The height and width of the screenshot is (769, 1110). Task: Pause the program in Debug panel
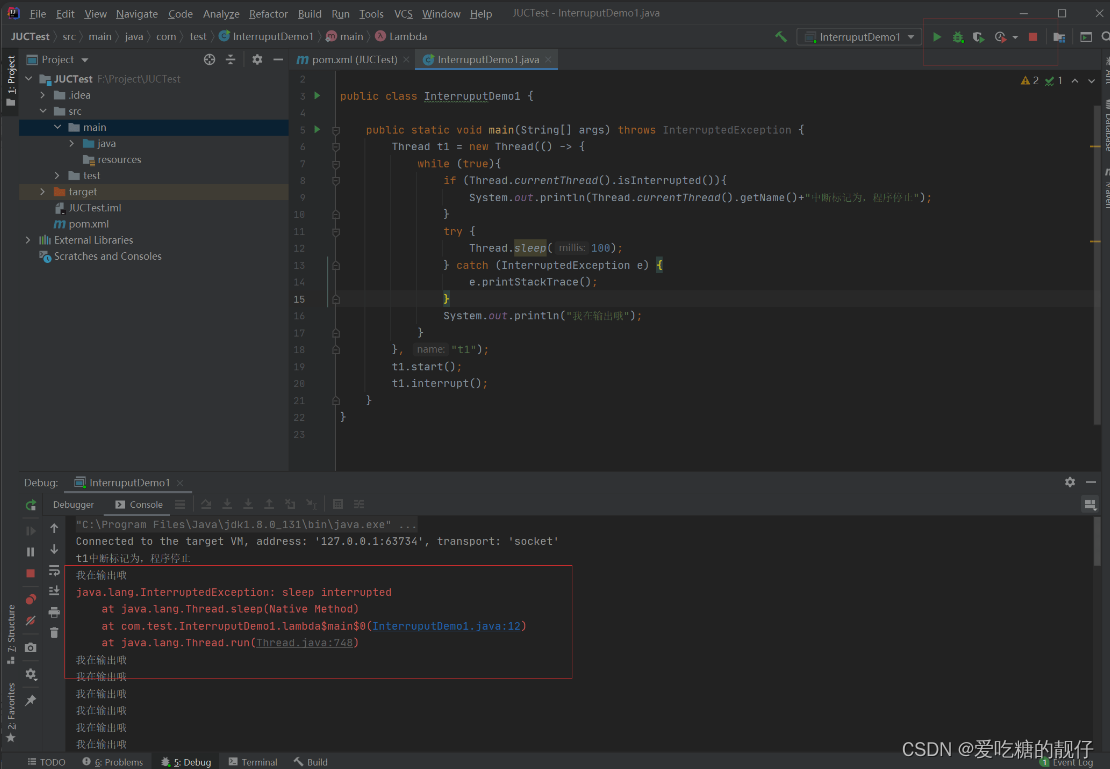30,552
